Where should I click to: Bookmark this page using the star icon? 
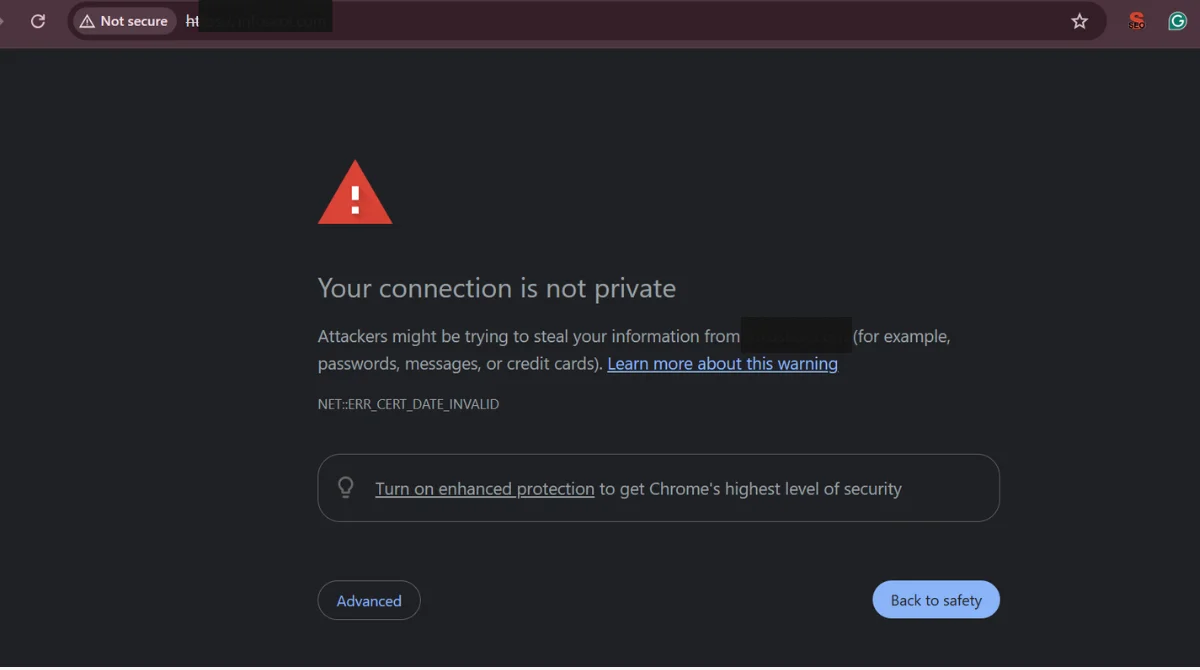tap(1079, 20)
